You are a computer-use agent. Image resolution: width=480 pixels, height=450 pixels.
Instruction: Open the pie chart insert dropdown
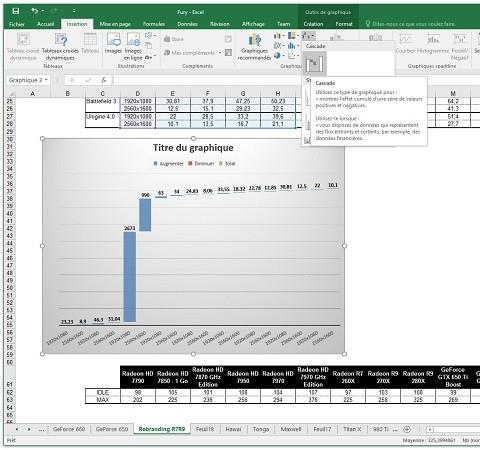(x=279, y=55)
